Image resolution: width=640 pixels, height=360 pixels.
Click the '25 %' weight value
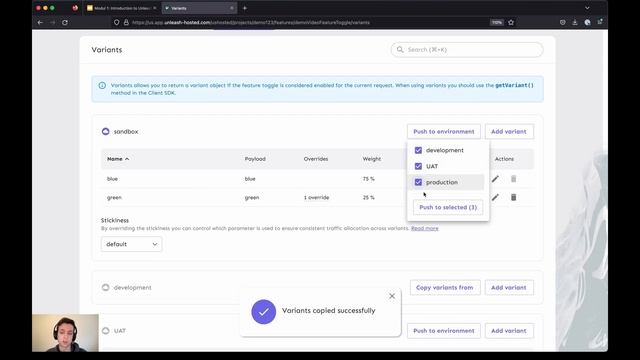point(369,198)
